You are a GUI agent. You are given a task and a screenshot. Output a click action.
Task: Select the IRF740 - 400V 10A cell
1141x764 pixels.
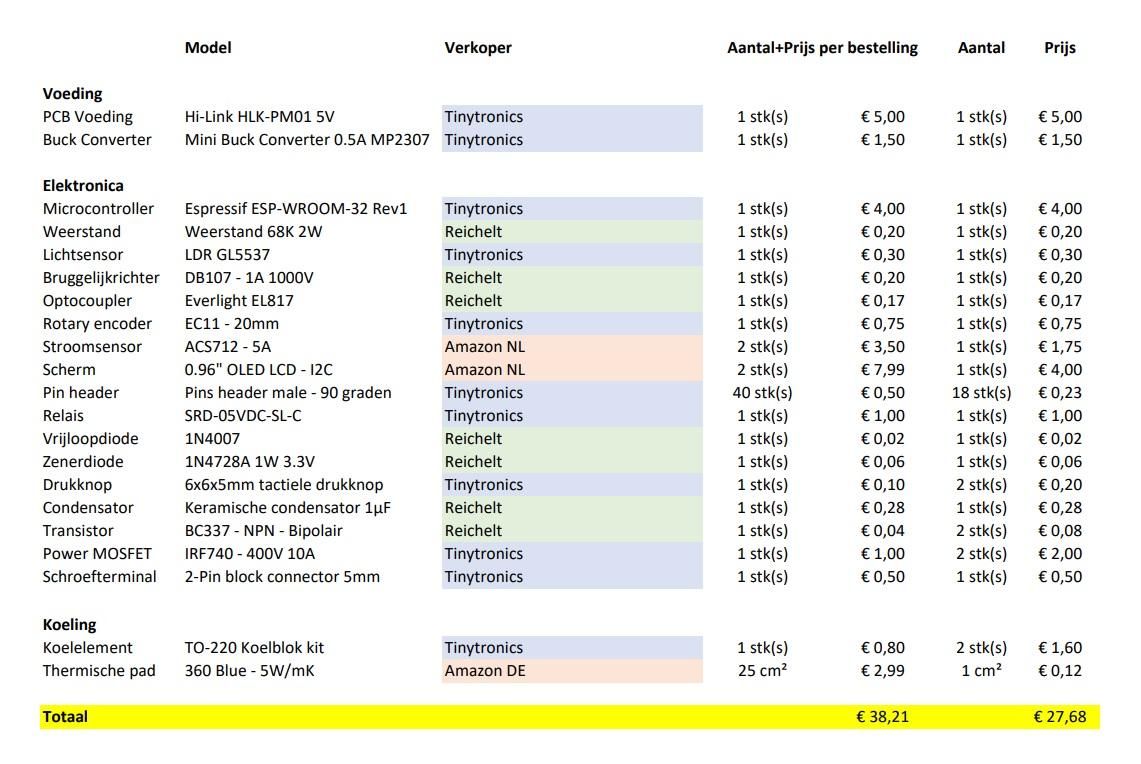tap(250, 554)
